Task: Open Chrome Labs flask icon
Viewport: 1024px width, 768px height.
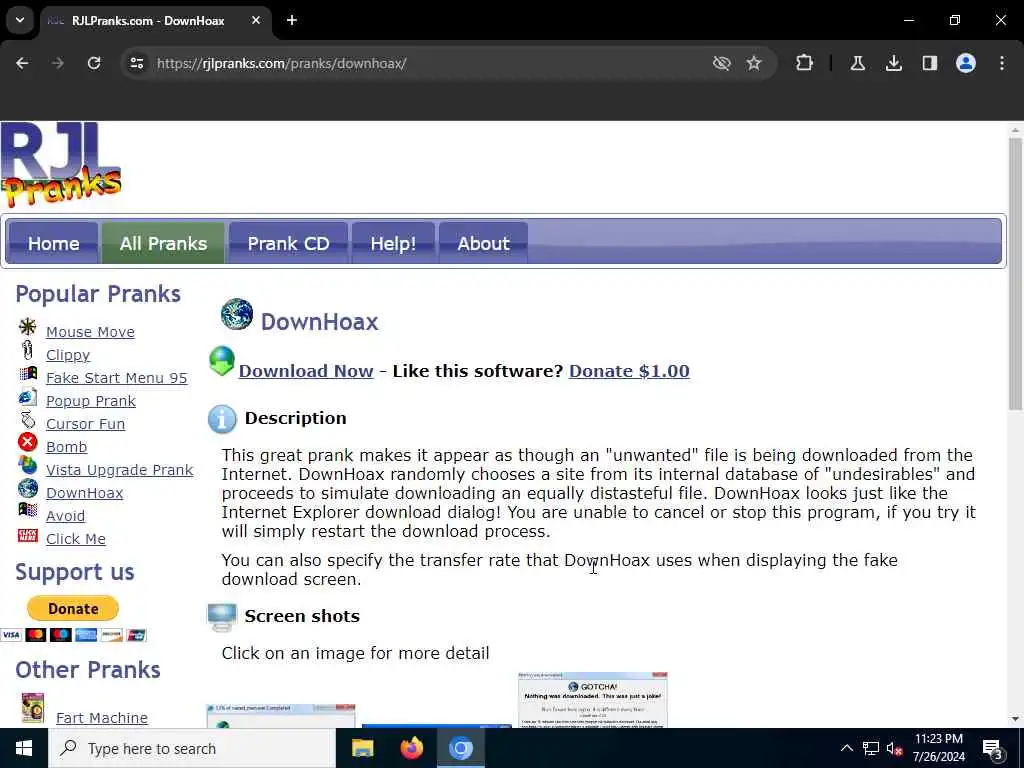Action: [857, 63]
